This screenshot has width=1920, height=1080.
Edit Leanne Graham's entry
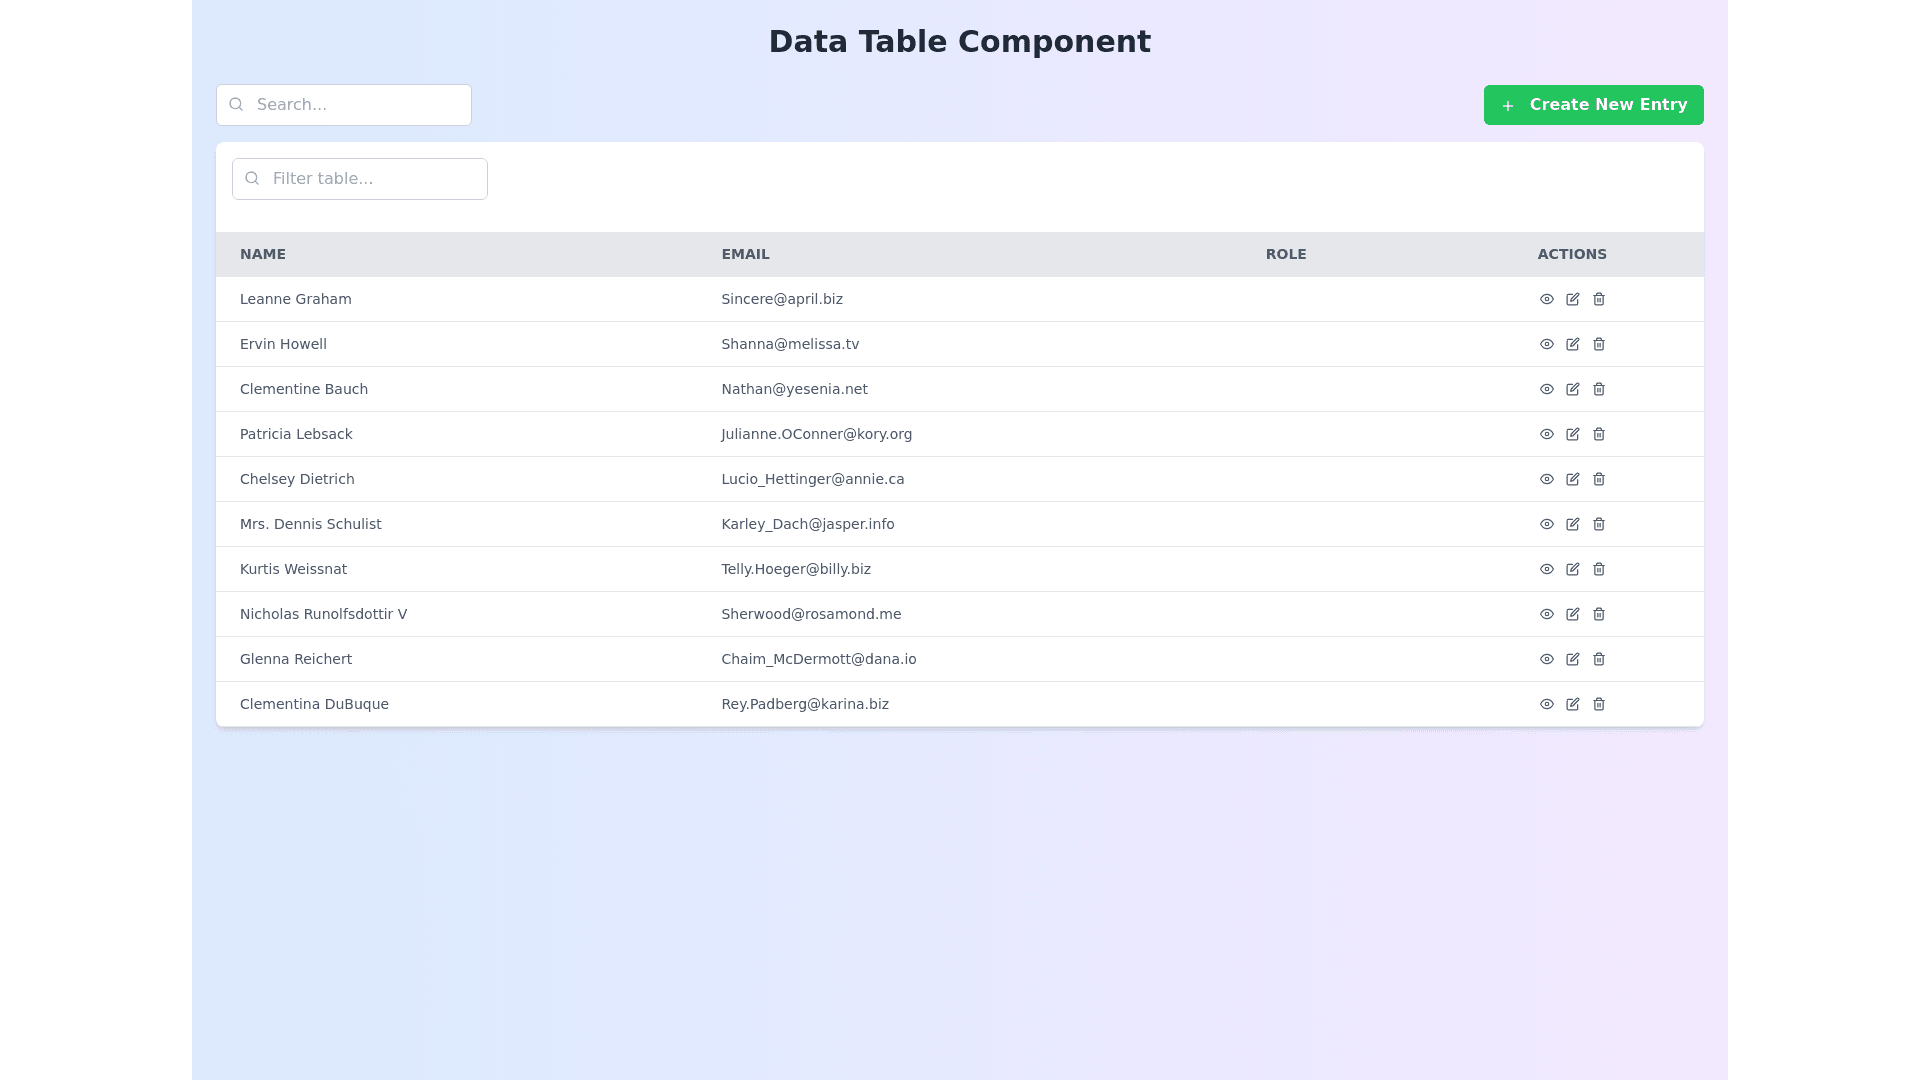pyautogui.click(x=1572, y=299)
